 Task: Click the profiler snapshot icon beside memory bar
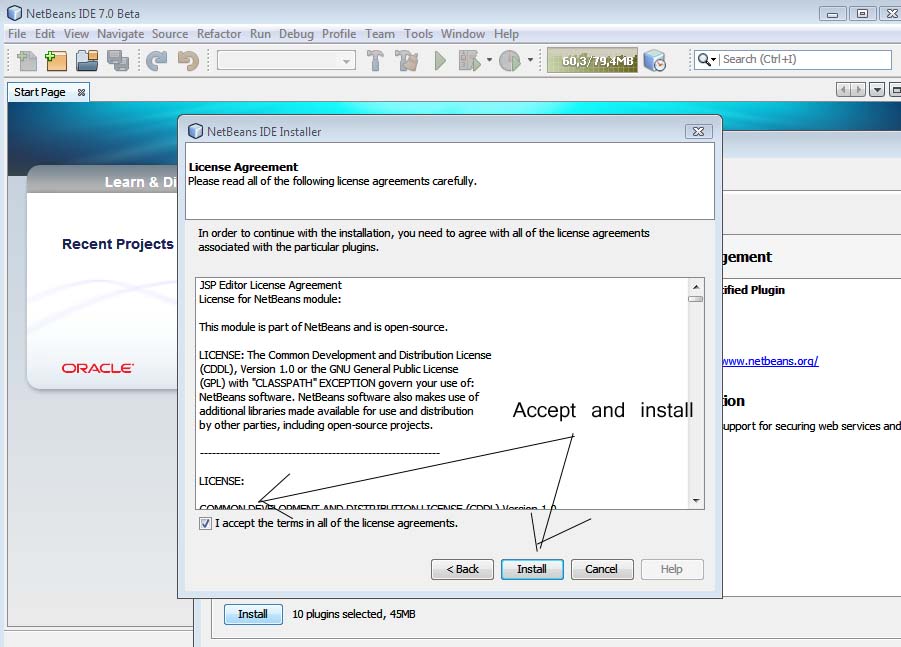(x=654, y=60)
